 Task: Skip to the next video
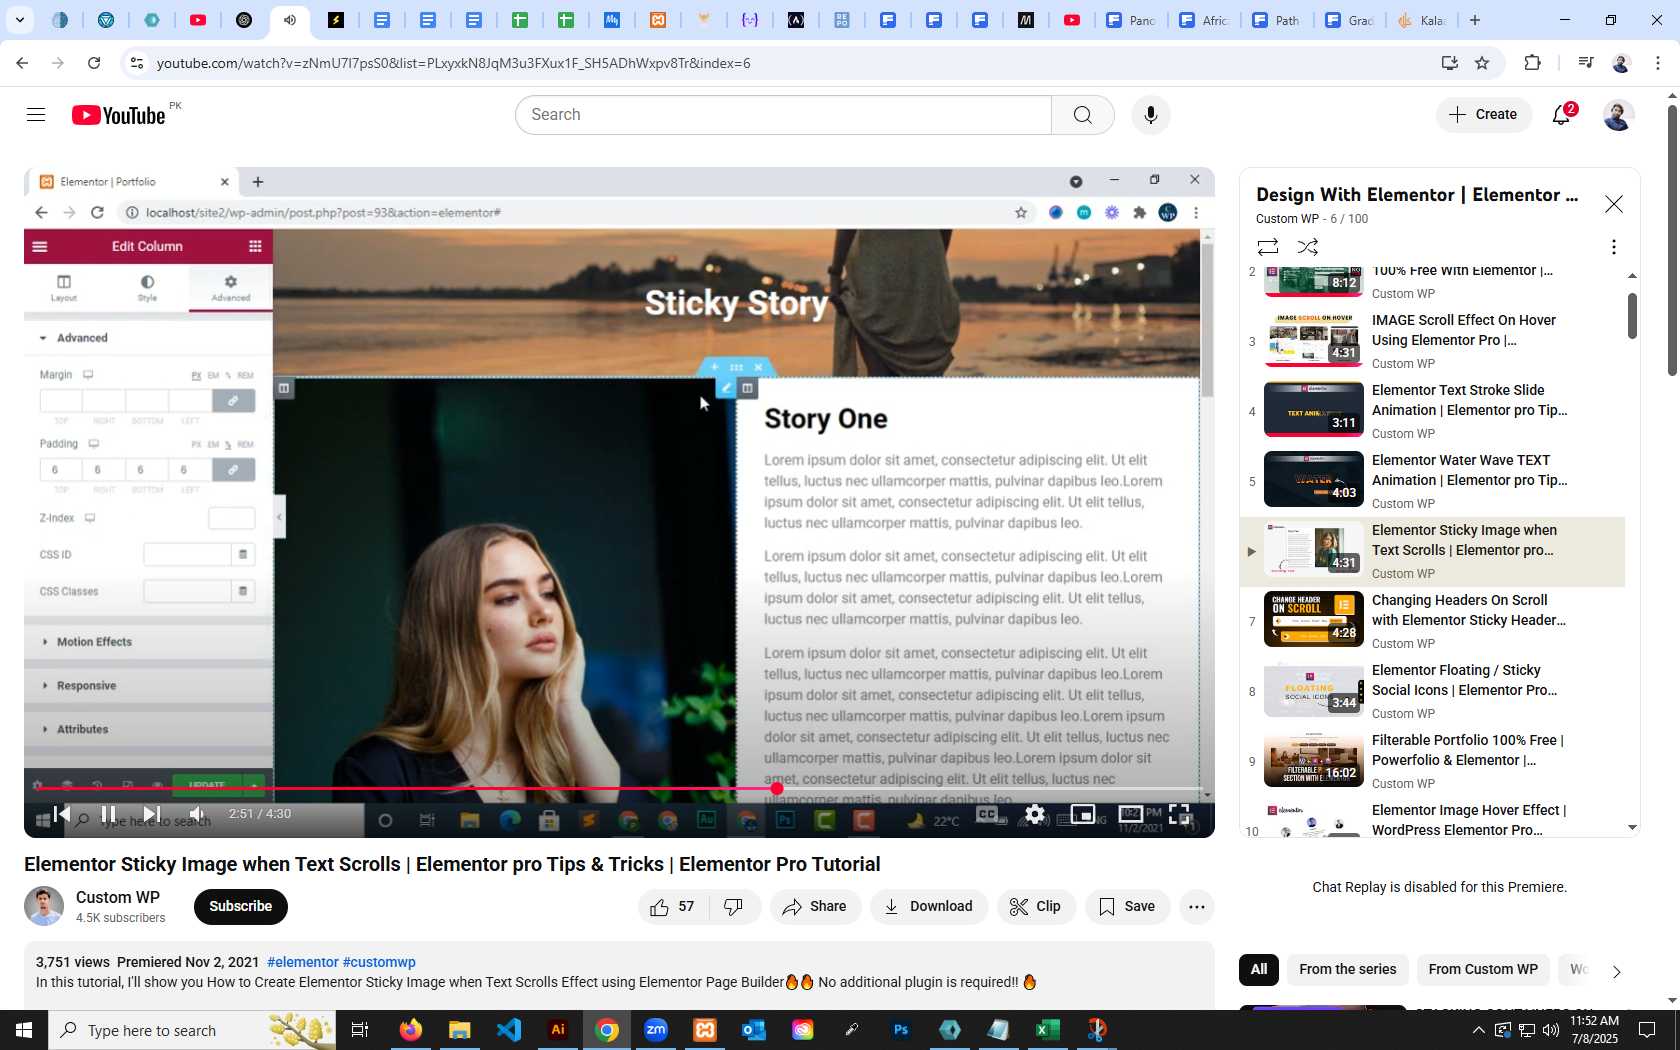tap(151, 814)
